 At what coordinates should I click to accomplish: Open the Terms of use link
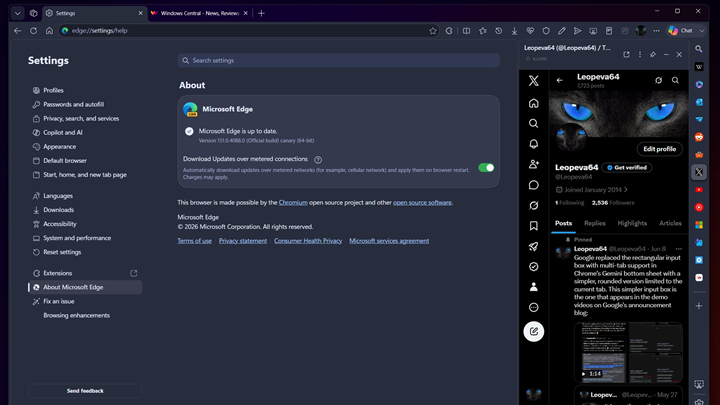(195, 241)
